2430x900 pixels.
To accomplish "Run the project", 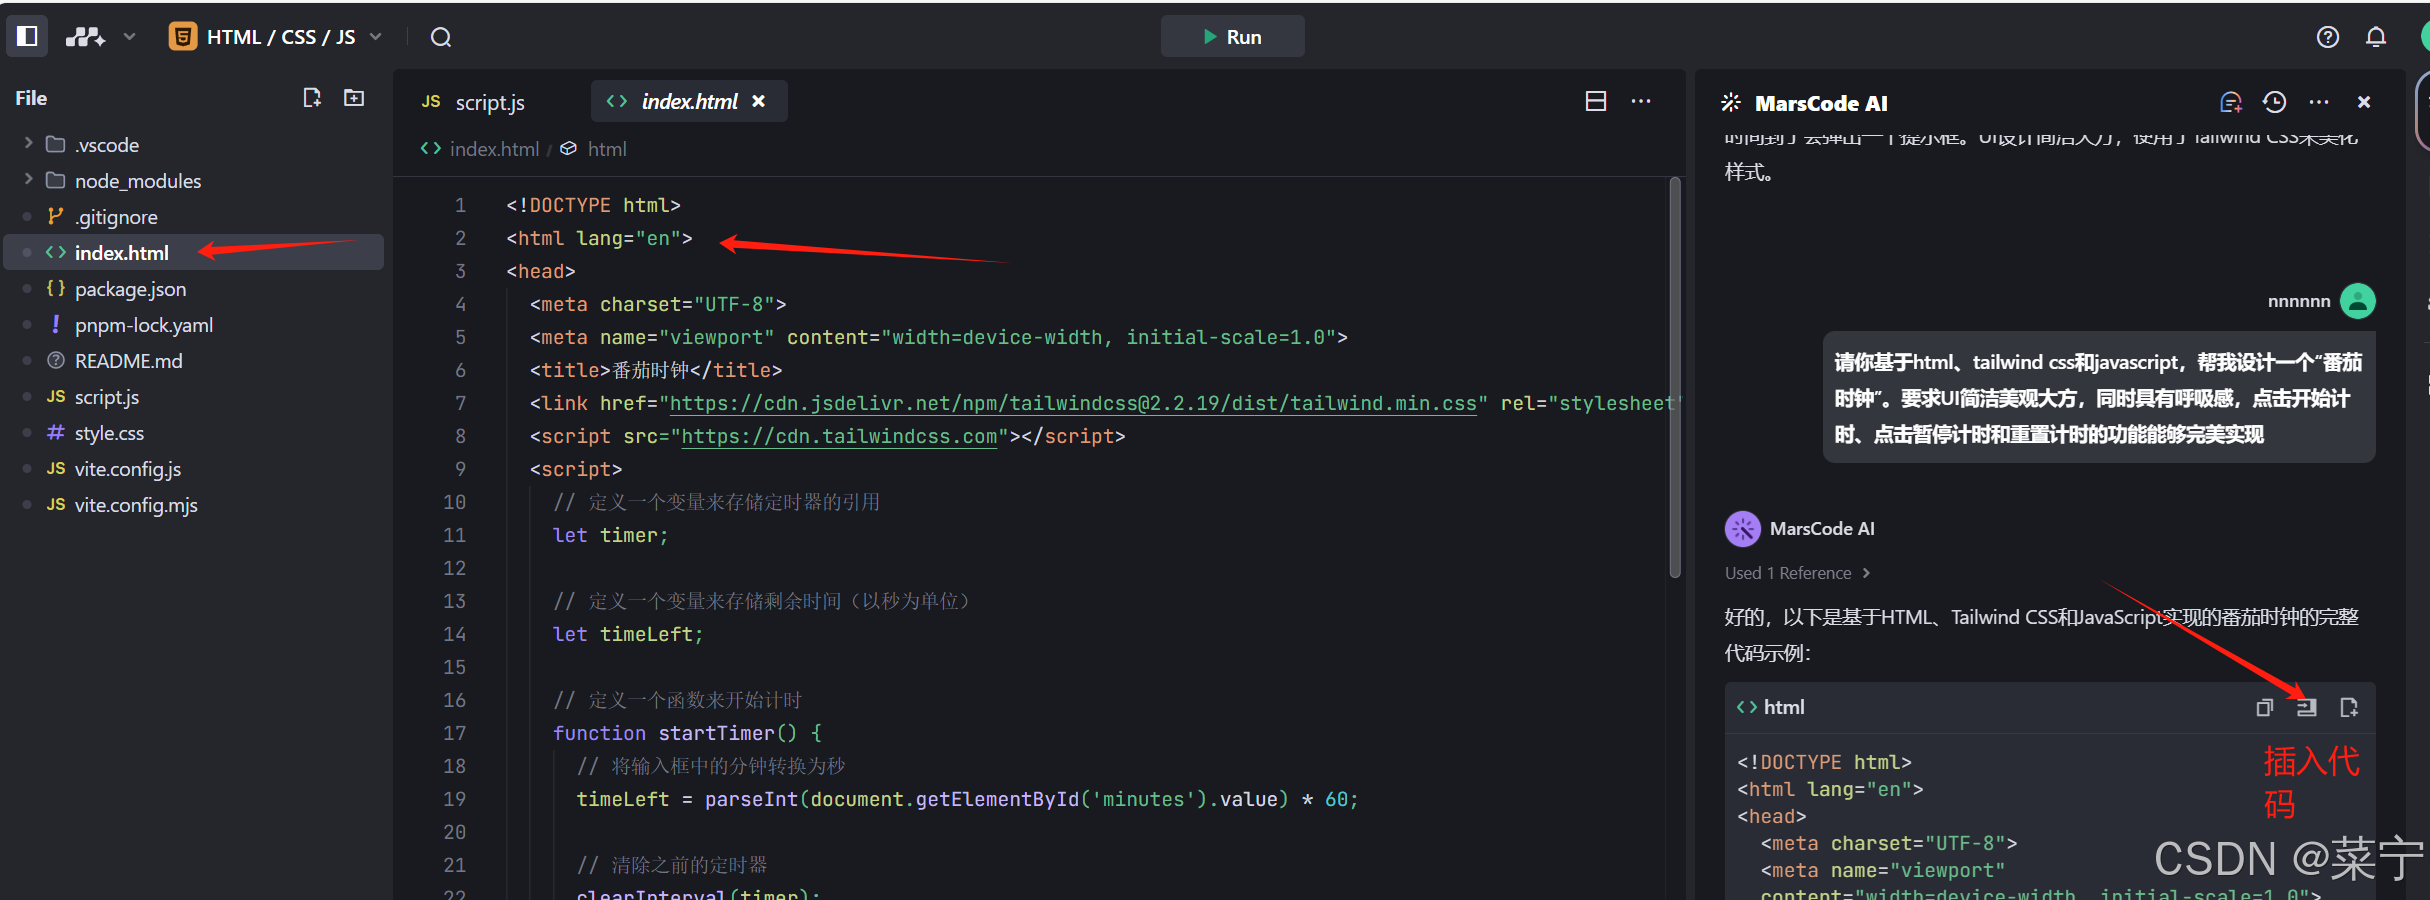I will pos(1232,37).
